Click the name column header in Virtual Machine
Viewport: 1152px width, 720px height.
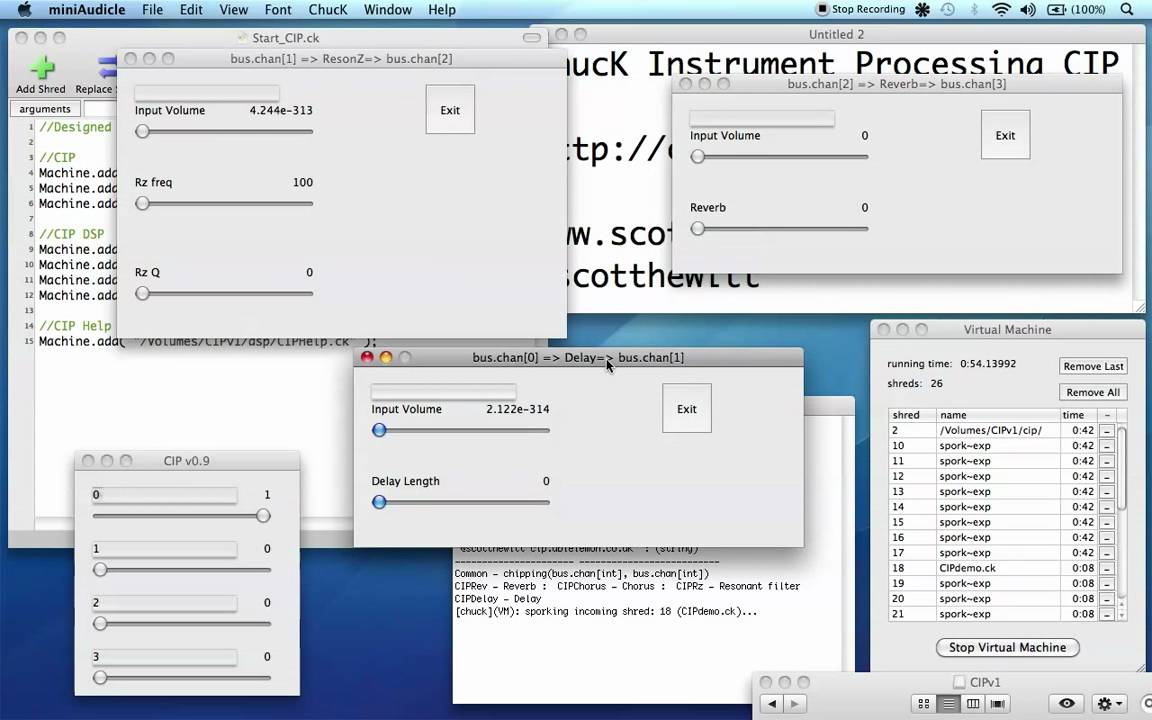998,415
